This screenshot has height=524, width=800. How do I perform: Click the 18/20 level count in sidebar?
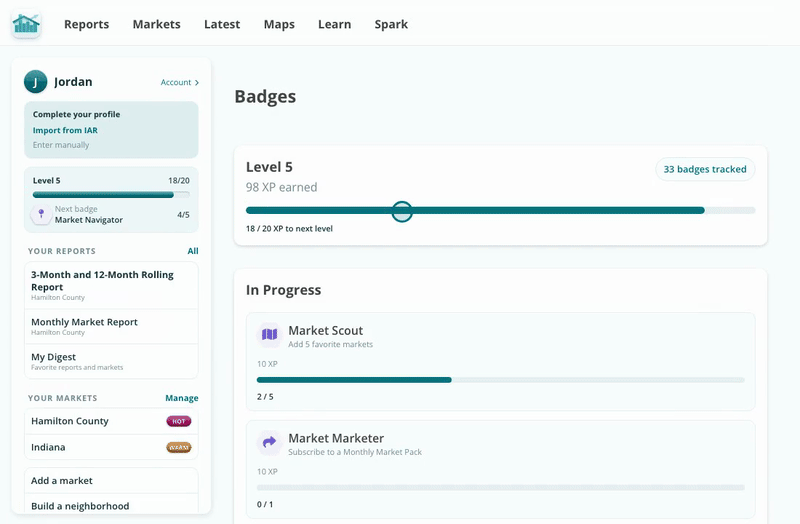tap(179, 181)
